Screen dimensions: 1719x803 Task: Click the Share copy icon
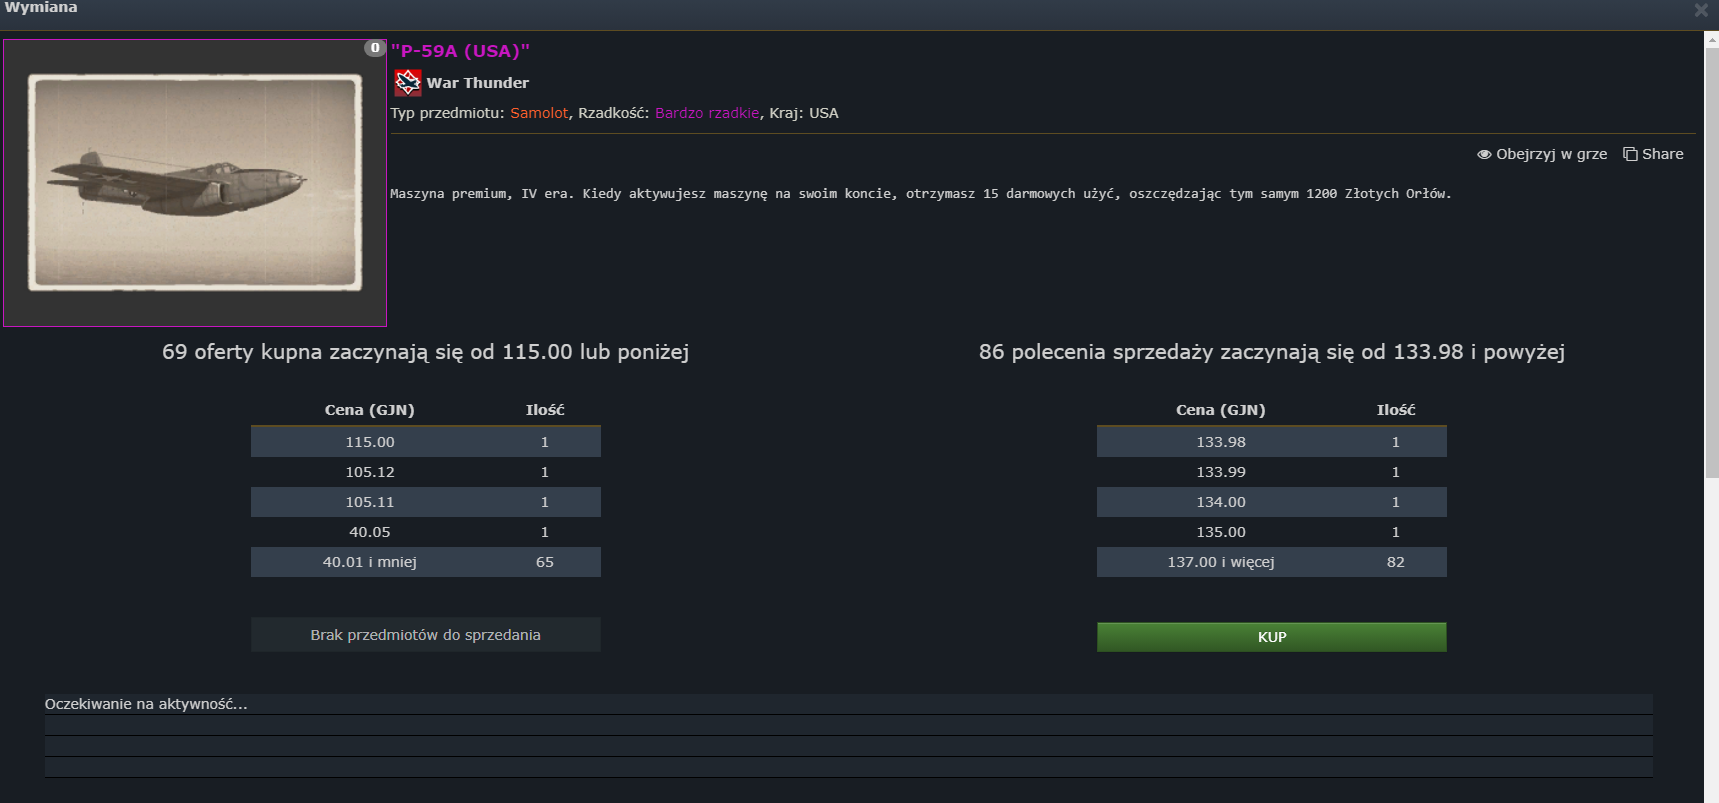(x=1630, y=154)
